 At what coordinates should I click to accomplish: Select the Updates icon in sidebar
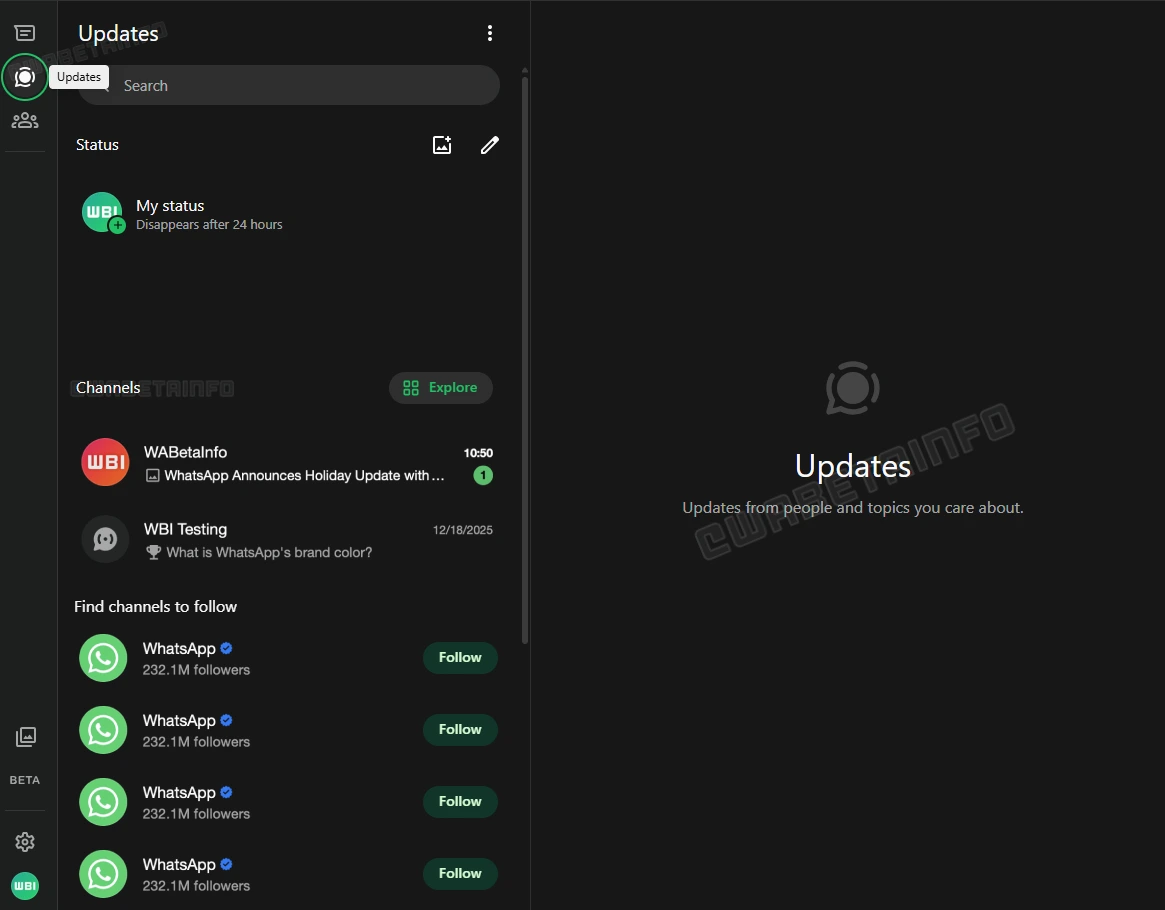click(x=25, y=77)
